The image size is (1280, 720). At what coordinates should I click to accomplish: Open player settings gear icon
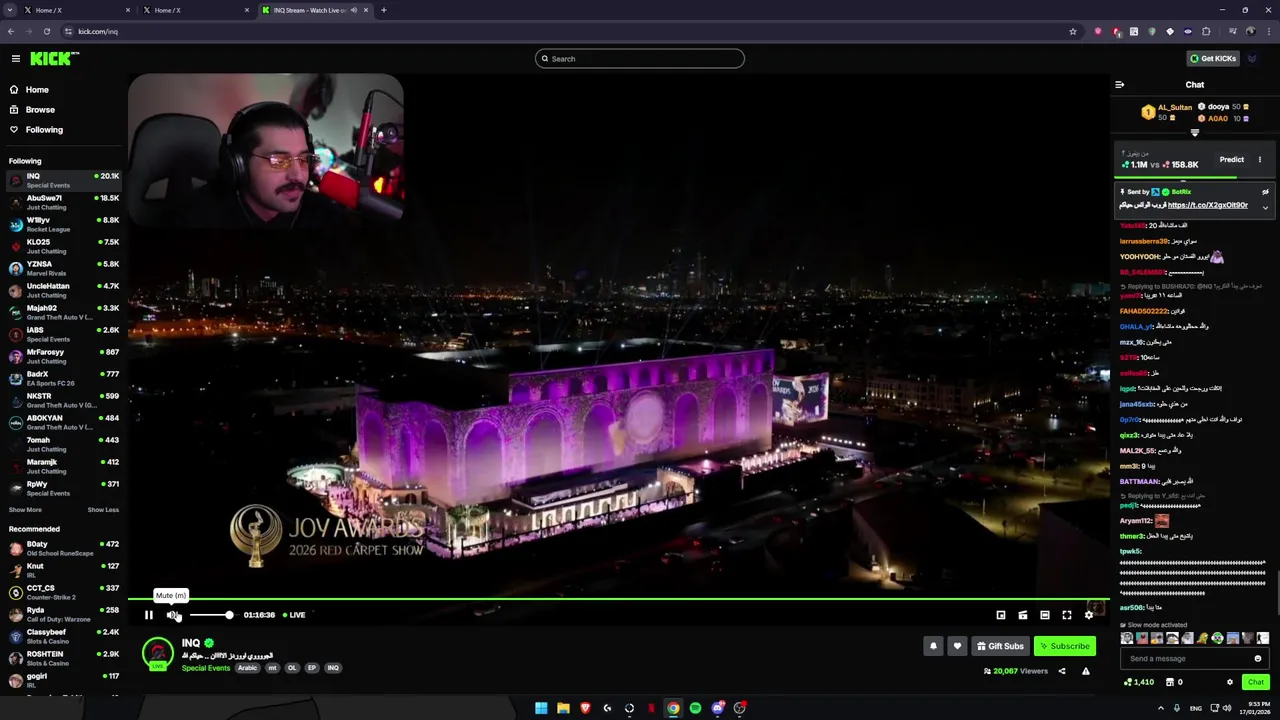point(1089,615)
